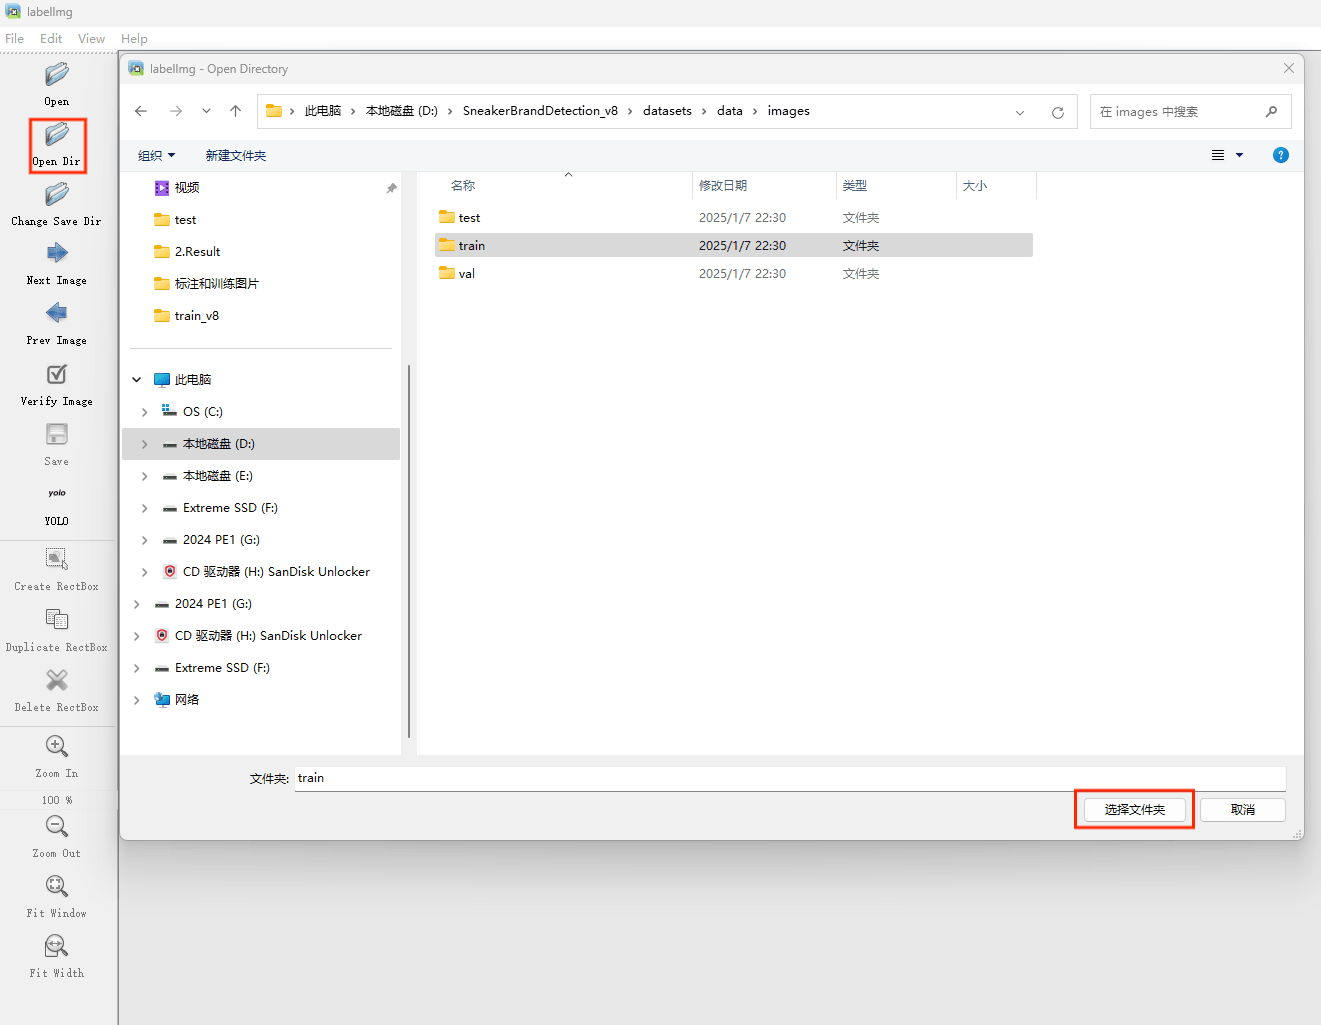
Task: Click the Fit Window icon
Action: 57,887
